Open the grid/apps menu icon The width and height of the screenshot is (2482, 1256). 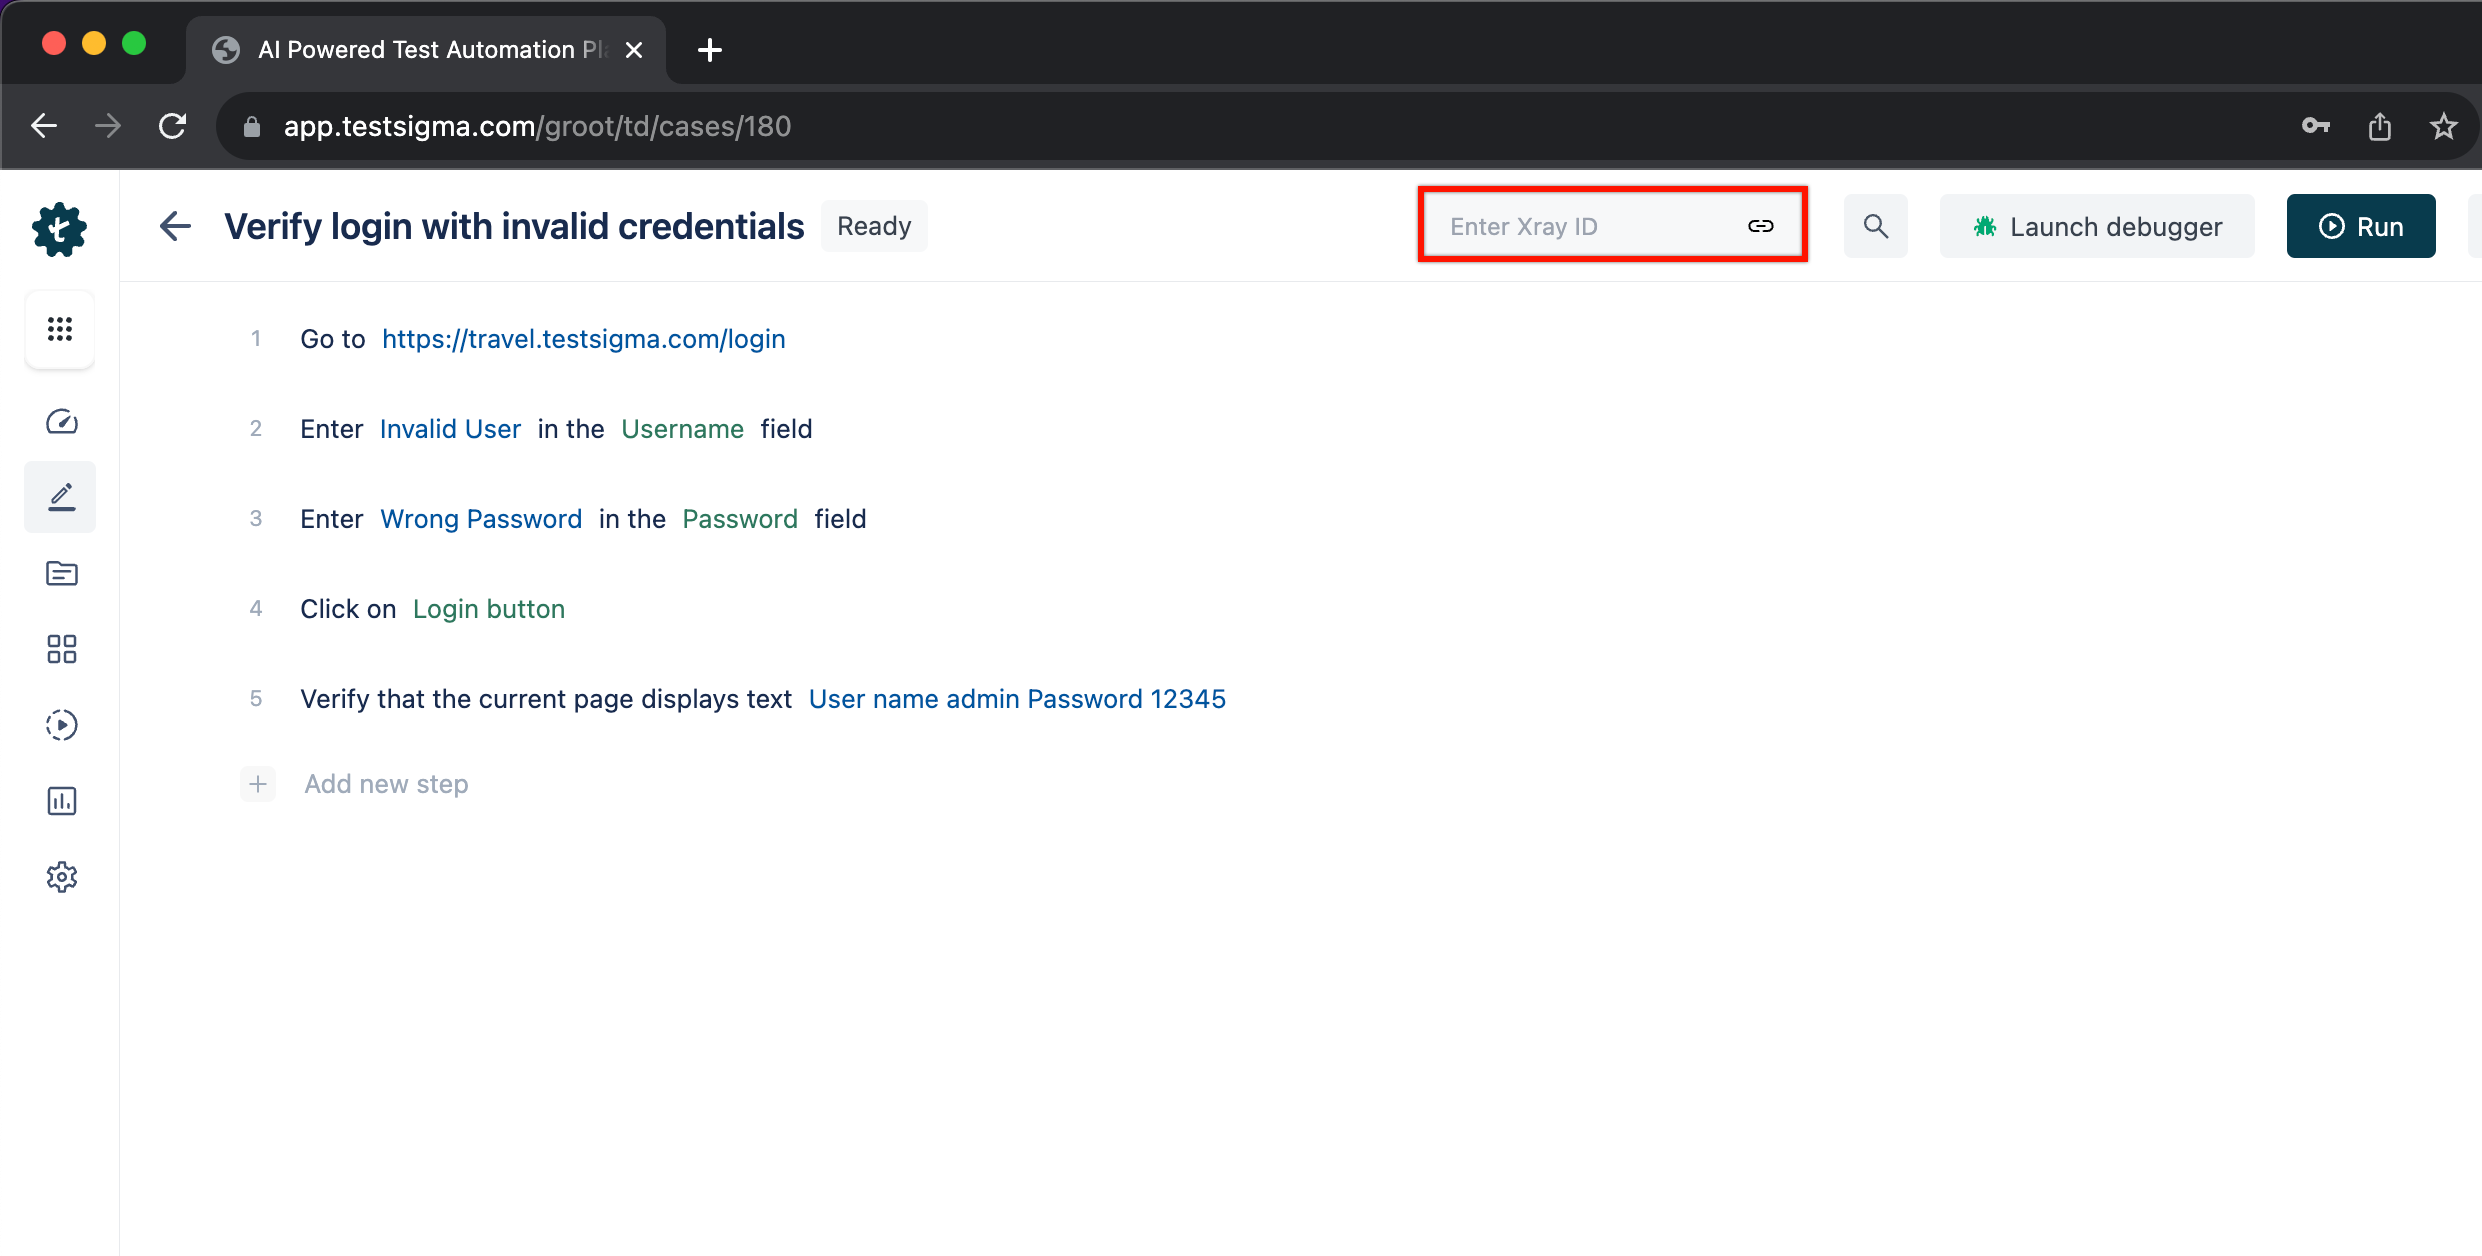click(x=61, y=330)
